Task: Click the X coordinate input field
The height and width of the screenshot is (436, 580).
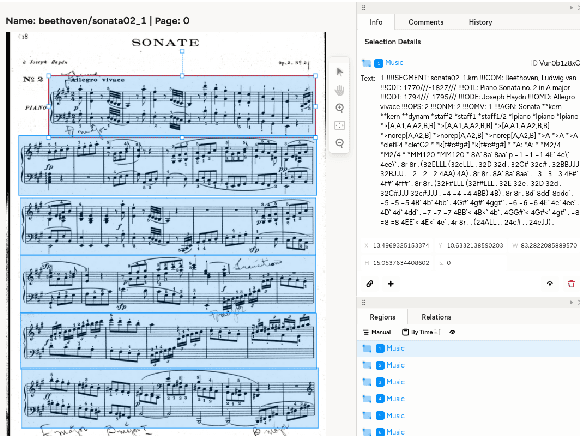Action: coord(396,246)
